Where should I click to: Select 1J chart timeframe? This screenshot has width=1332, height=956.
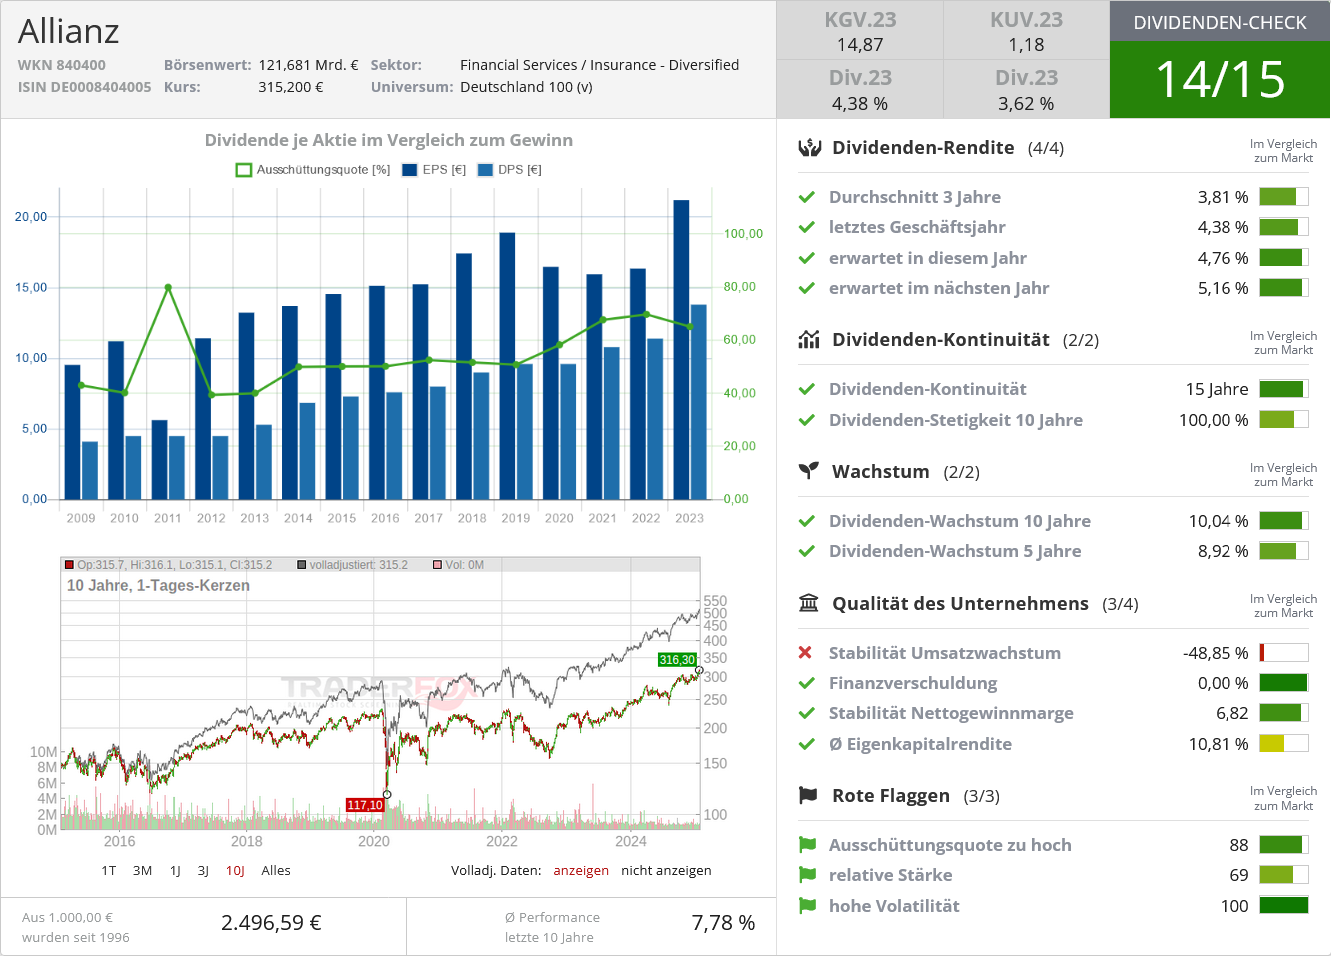pos(175,871)
